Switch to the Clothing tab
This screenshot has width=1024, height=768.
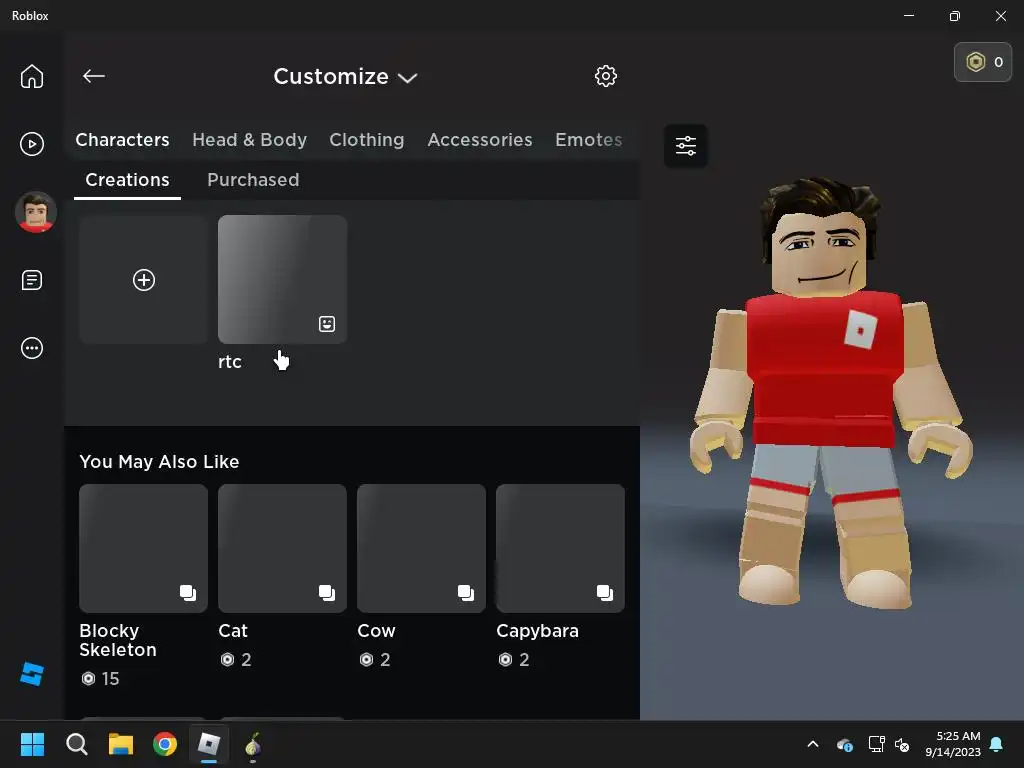point(366,140)
